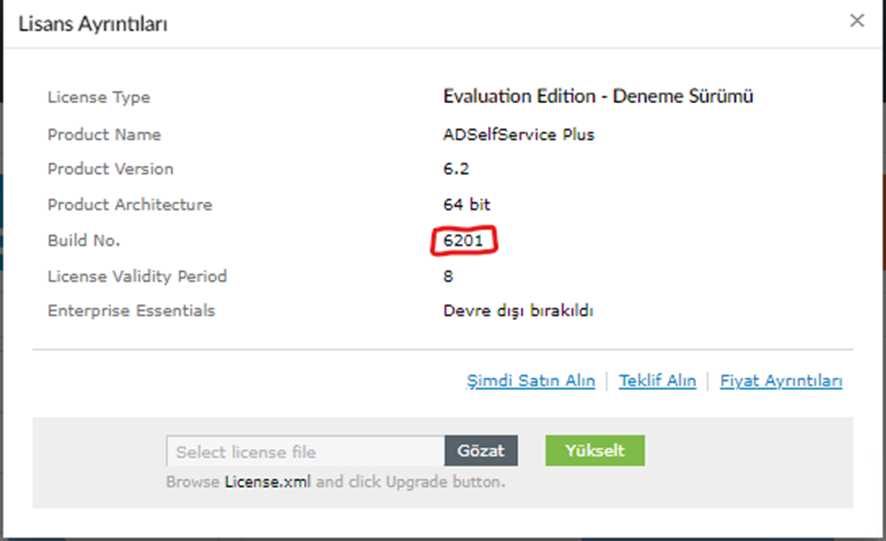Click the Lisans Ayrıntıları dialog title
Image resolution: width=886 pixels, height=541 pixels.
coord(93,24)
